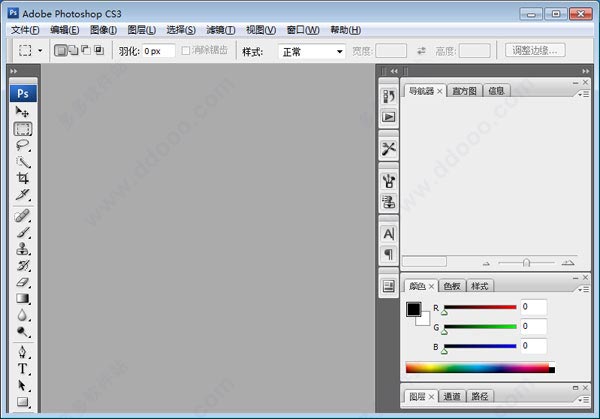Select the Path Selection tool

(x=23, y=385)
